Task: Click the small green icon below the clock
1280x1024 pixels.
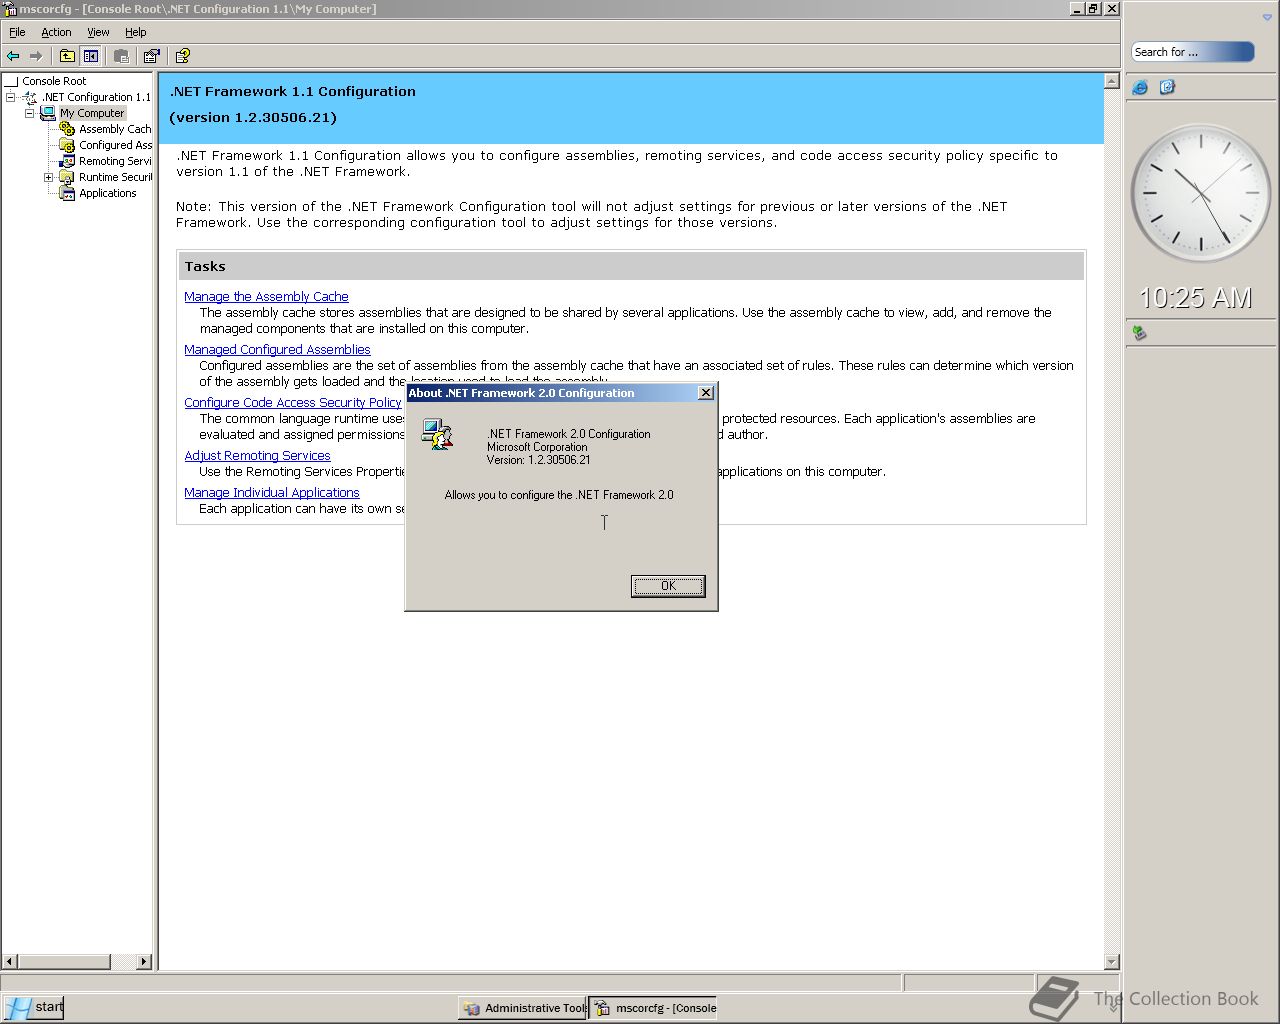Action: [1139, 332]
